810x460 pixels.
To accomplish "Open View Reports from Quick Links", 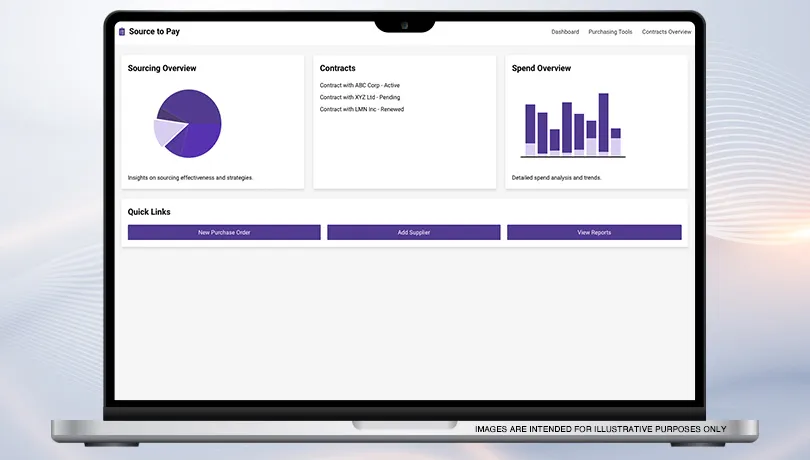I will [594, 232].
